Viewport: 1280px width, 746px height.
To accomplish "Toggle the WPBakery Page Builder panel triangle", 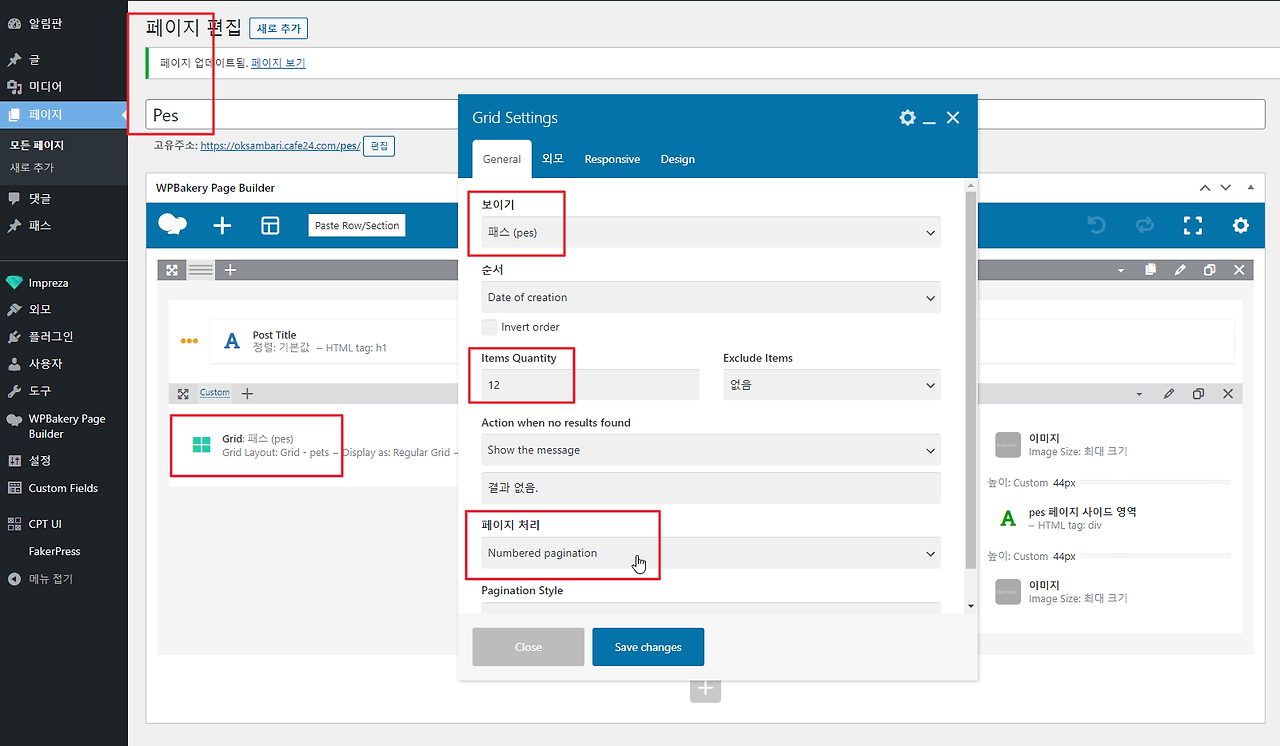I will pyautogui.click(x=1250, y=188).
